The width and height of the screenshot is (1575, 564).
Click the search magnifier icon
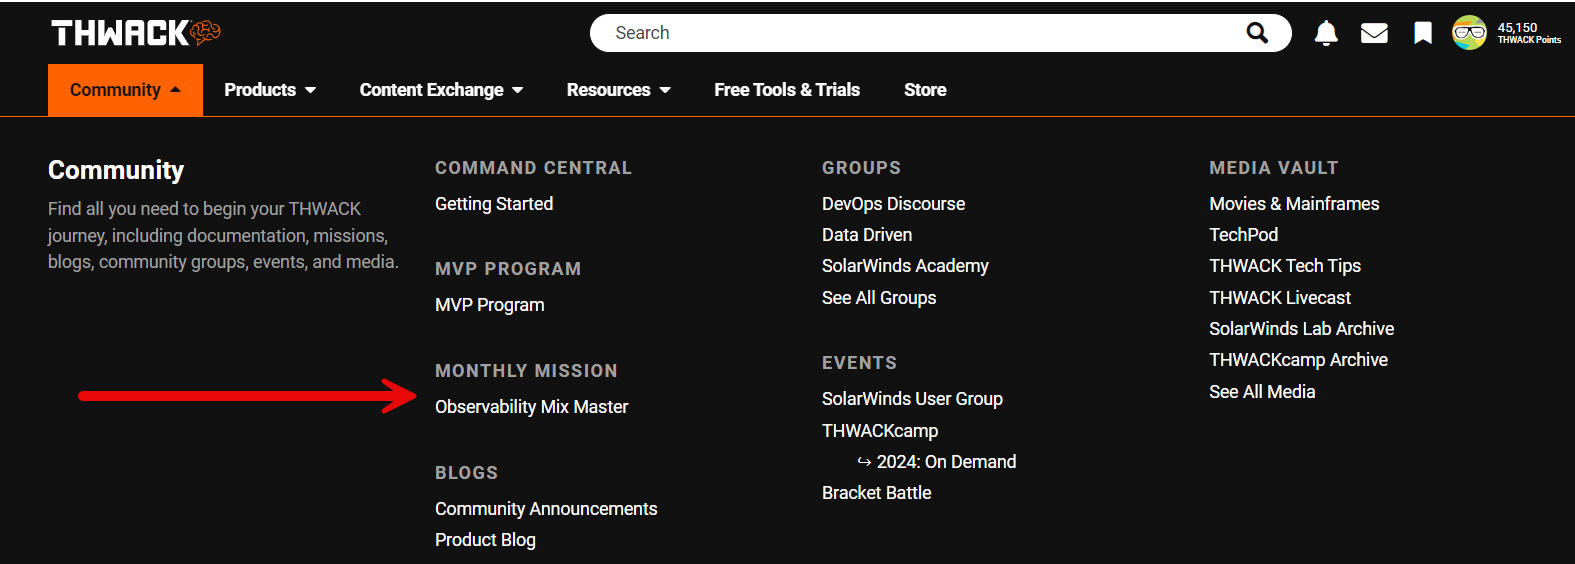1257,33
